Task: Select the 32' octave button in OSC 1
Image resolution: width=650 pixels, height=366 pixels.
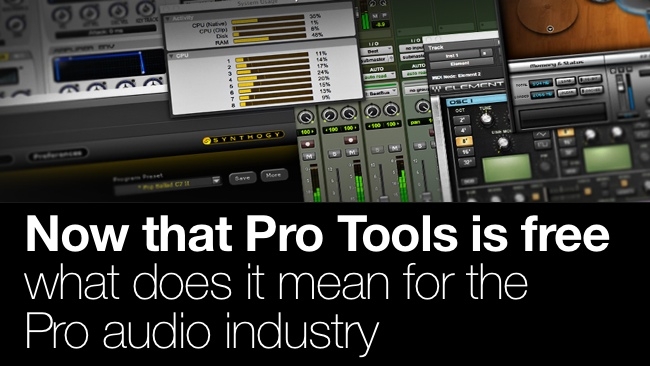Action: pos(467,162)
